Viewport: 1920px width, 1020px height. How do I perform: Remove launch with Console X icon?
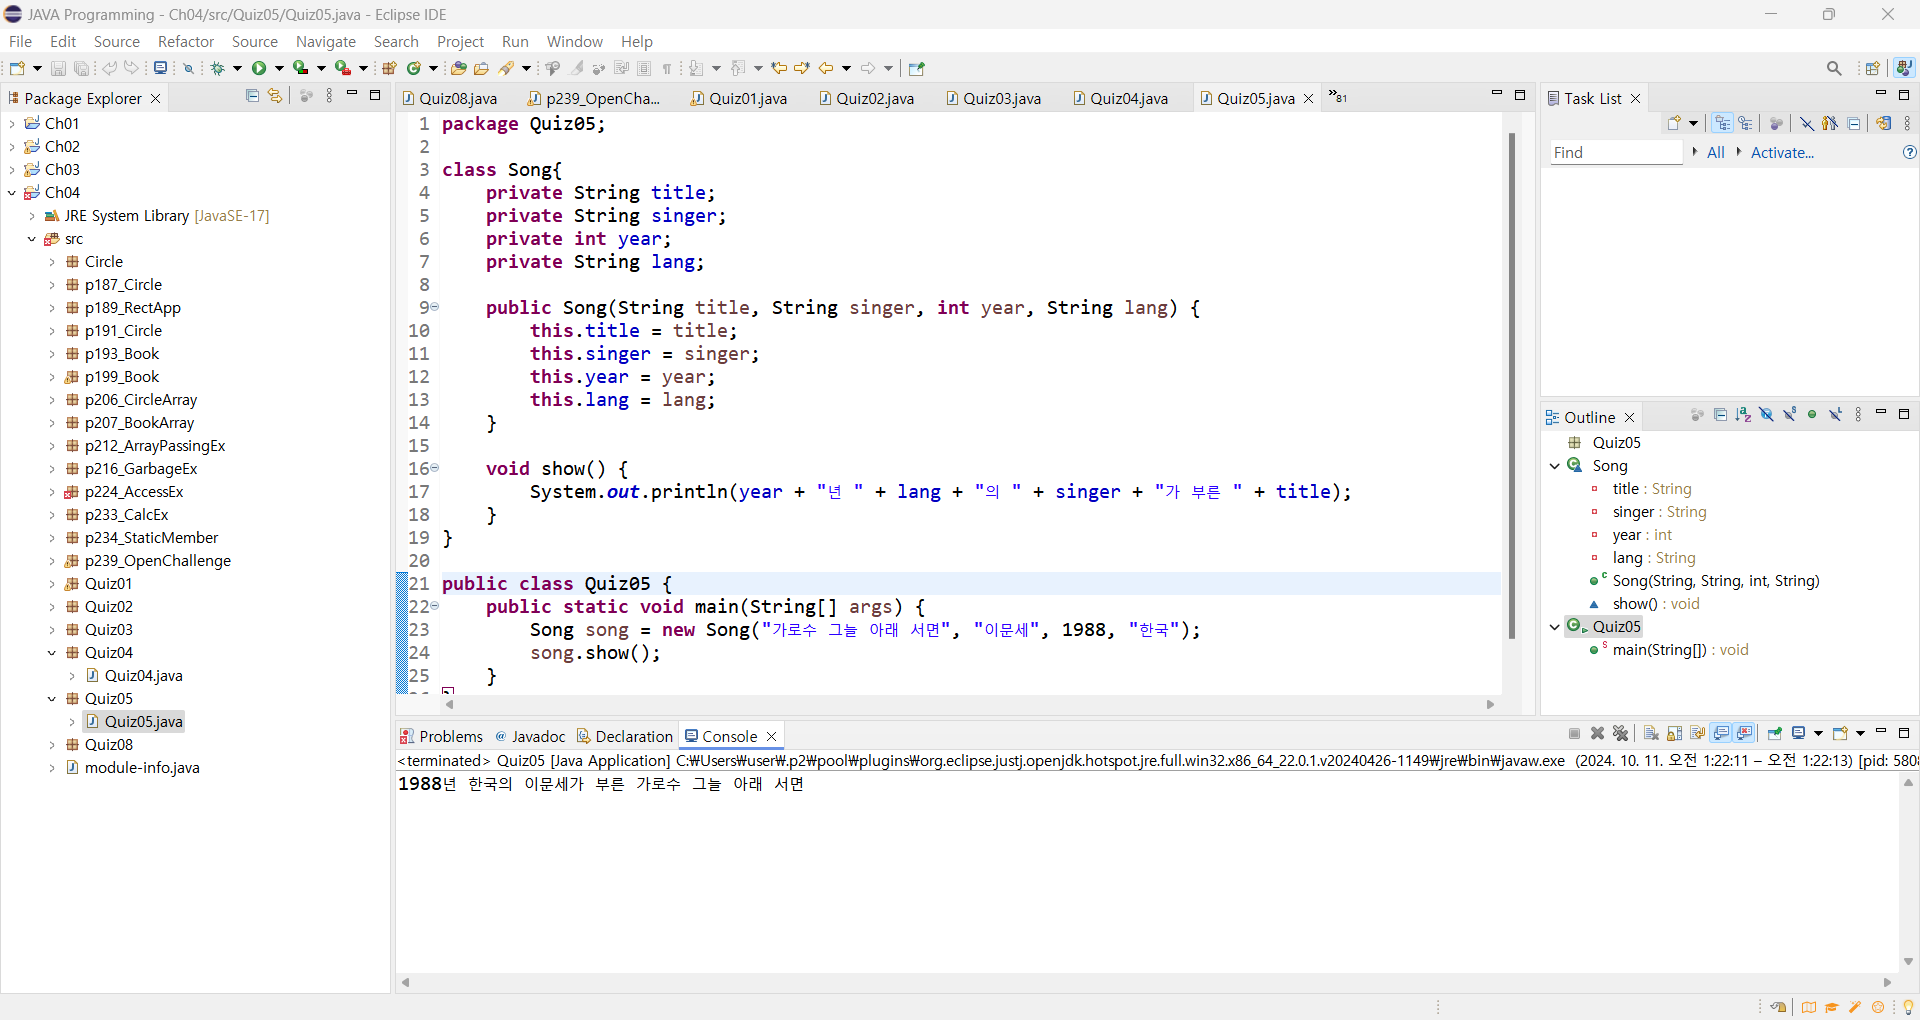[1598, 734]
